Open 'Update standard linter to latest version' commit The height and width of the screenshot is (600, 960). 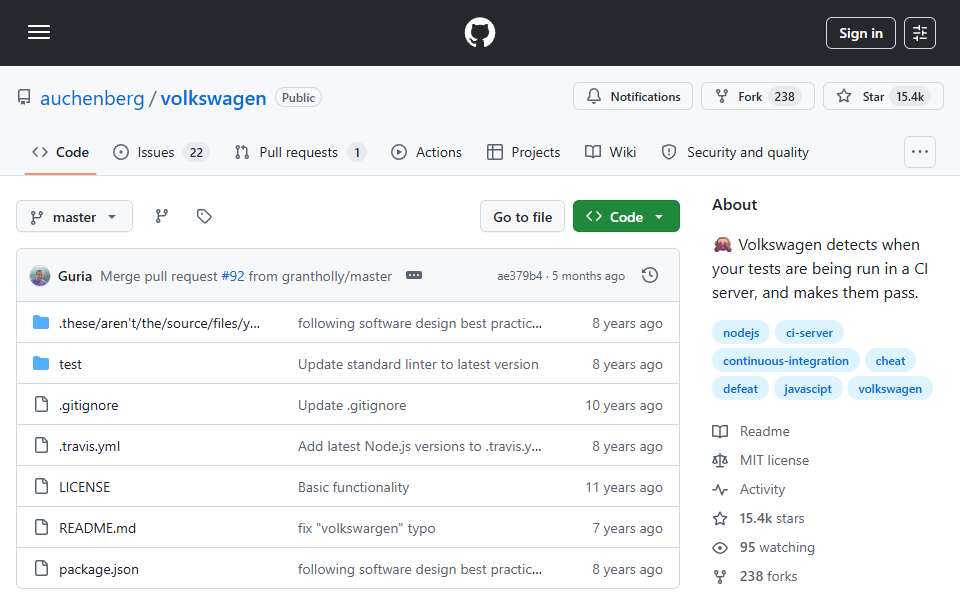pyautogui.click(x=418, y=364)
